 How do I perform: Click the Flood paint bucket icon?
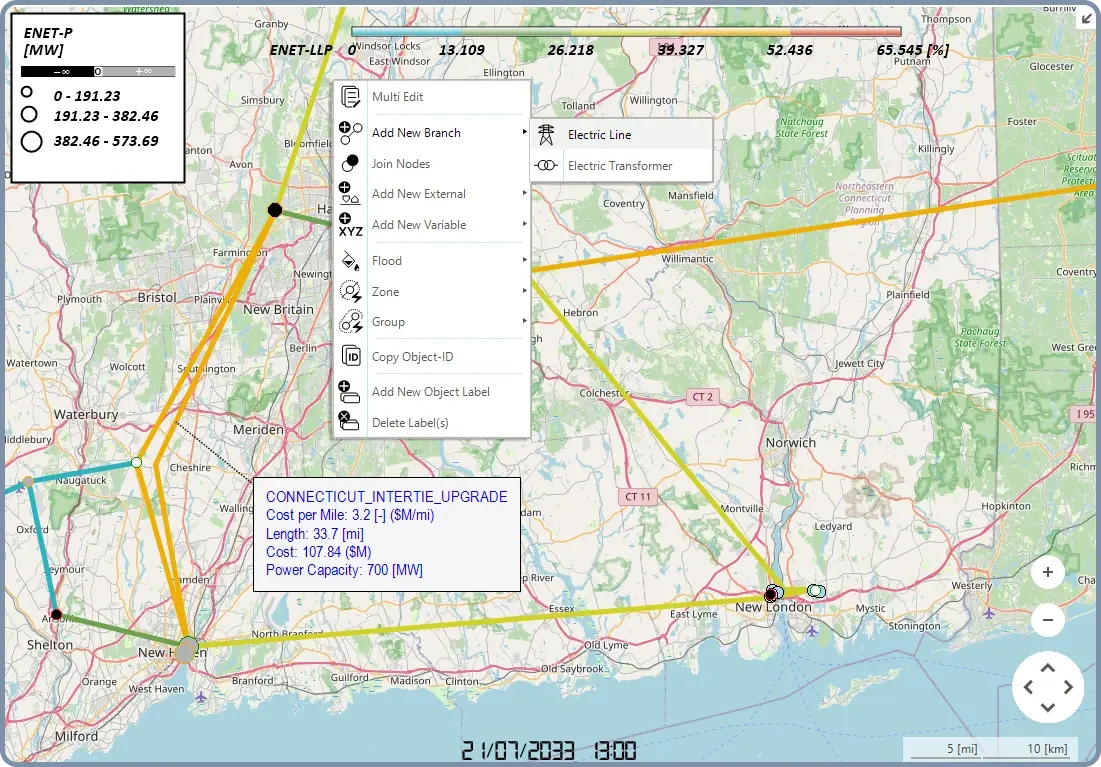(351, 261)
